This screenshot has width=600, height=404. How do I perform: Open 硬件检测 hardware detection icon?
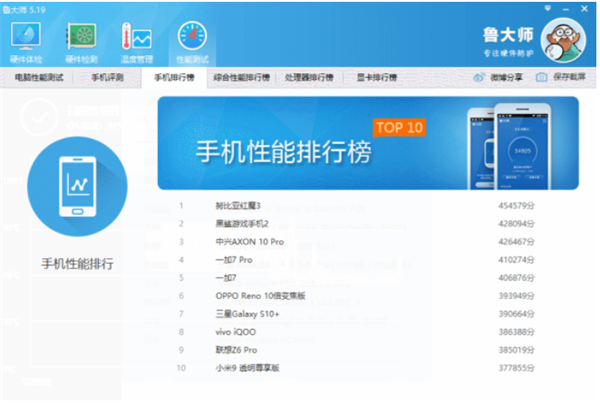click(x=81, y=42)
